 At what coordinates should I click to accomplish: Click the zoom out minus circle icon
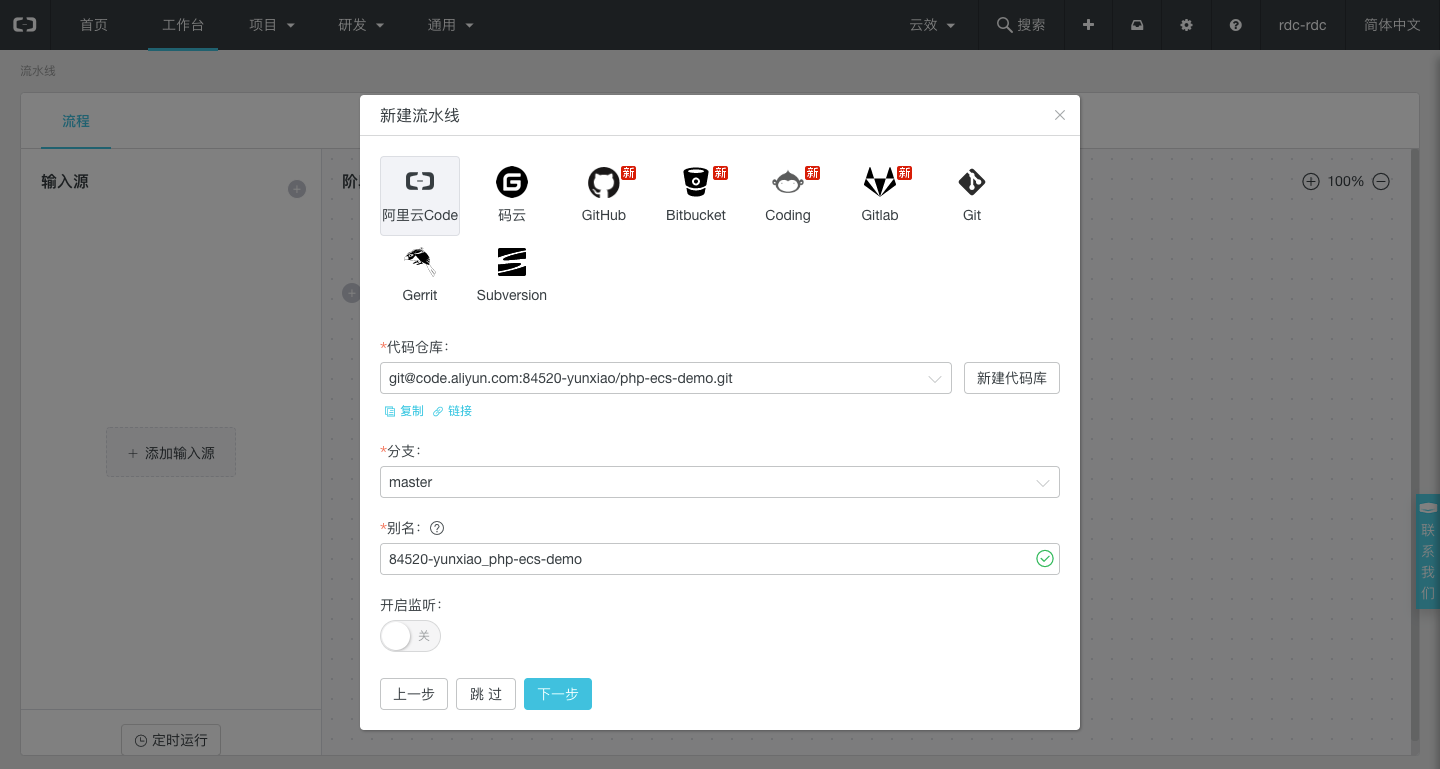1381,181
